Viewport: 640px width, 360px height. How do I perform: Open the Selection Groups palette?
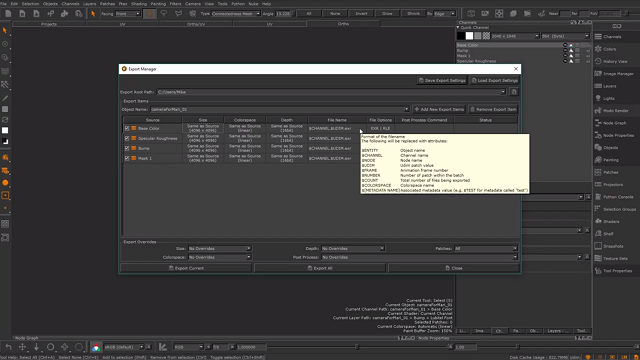pos(619,209)
